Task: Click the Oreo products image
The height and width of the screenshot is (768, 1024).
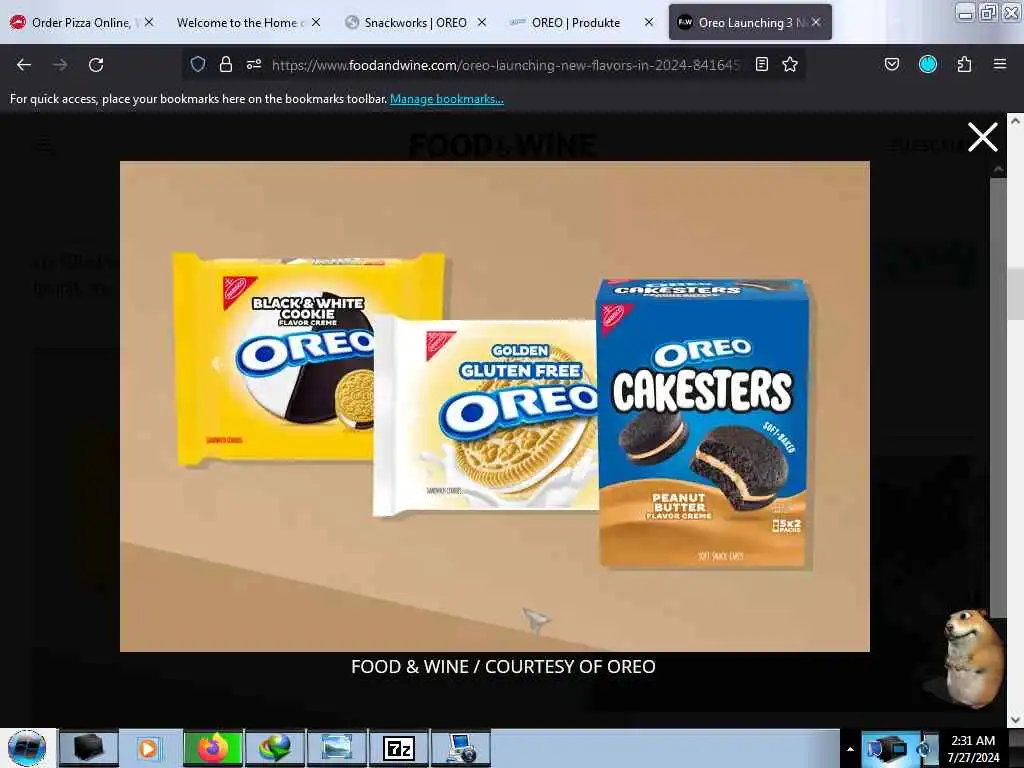Action: coord(494,406)
